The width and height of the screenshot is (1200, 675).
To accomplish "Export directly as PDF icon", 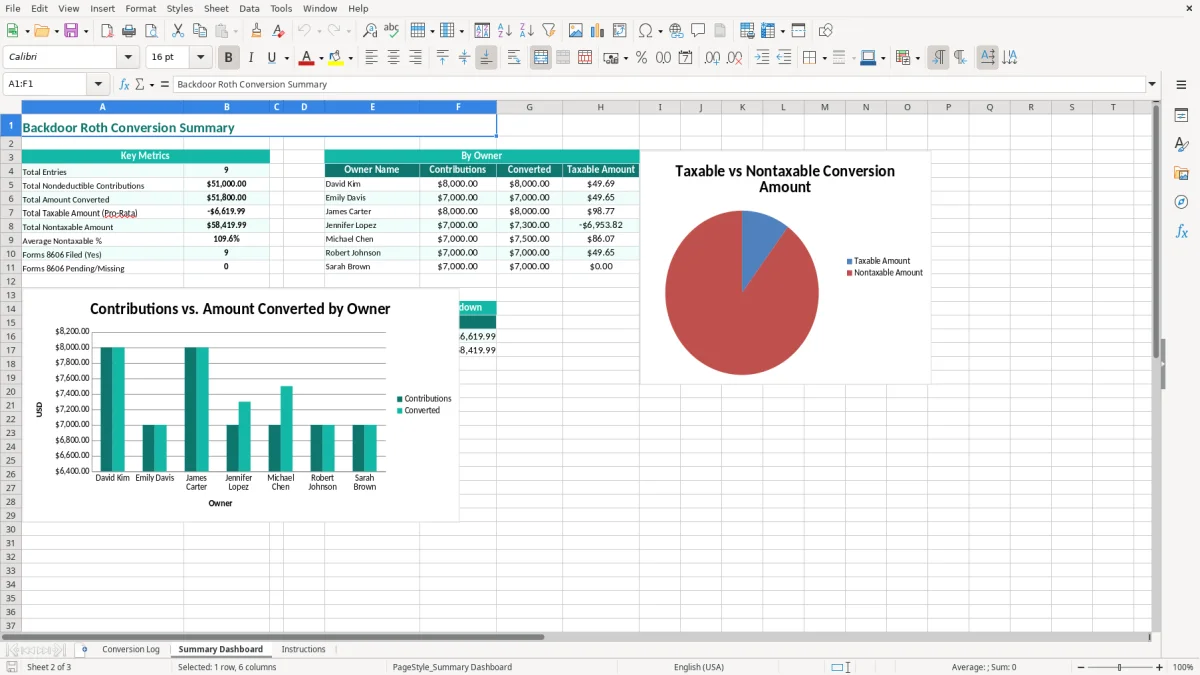I will point(107,31).
